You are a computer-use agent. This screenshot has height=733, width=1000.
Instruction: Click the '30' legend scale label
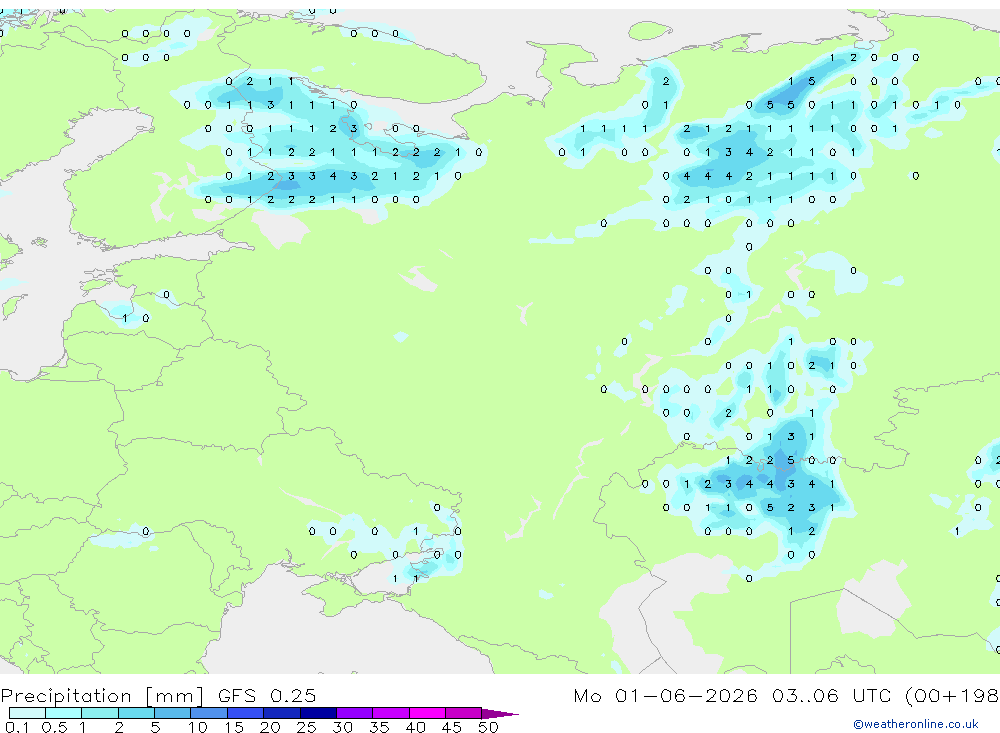pos(343,727)
